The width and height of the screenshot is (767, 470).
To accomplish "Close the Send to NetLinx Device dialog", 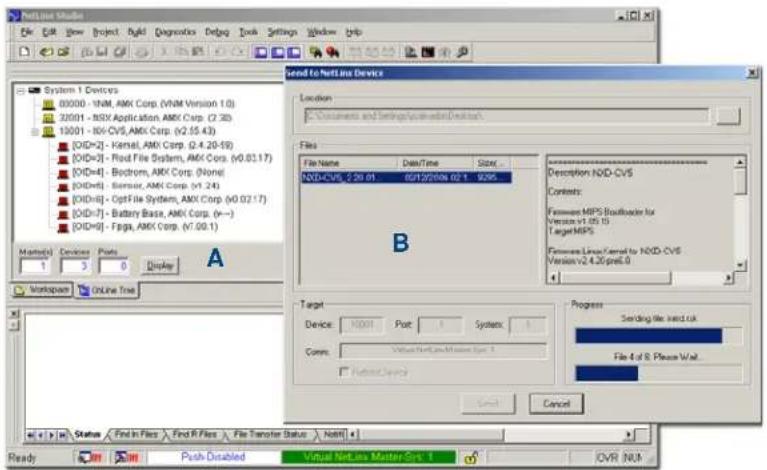I will 752,73.
